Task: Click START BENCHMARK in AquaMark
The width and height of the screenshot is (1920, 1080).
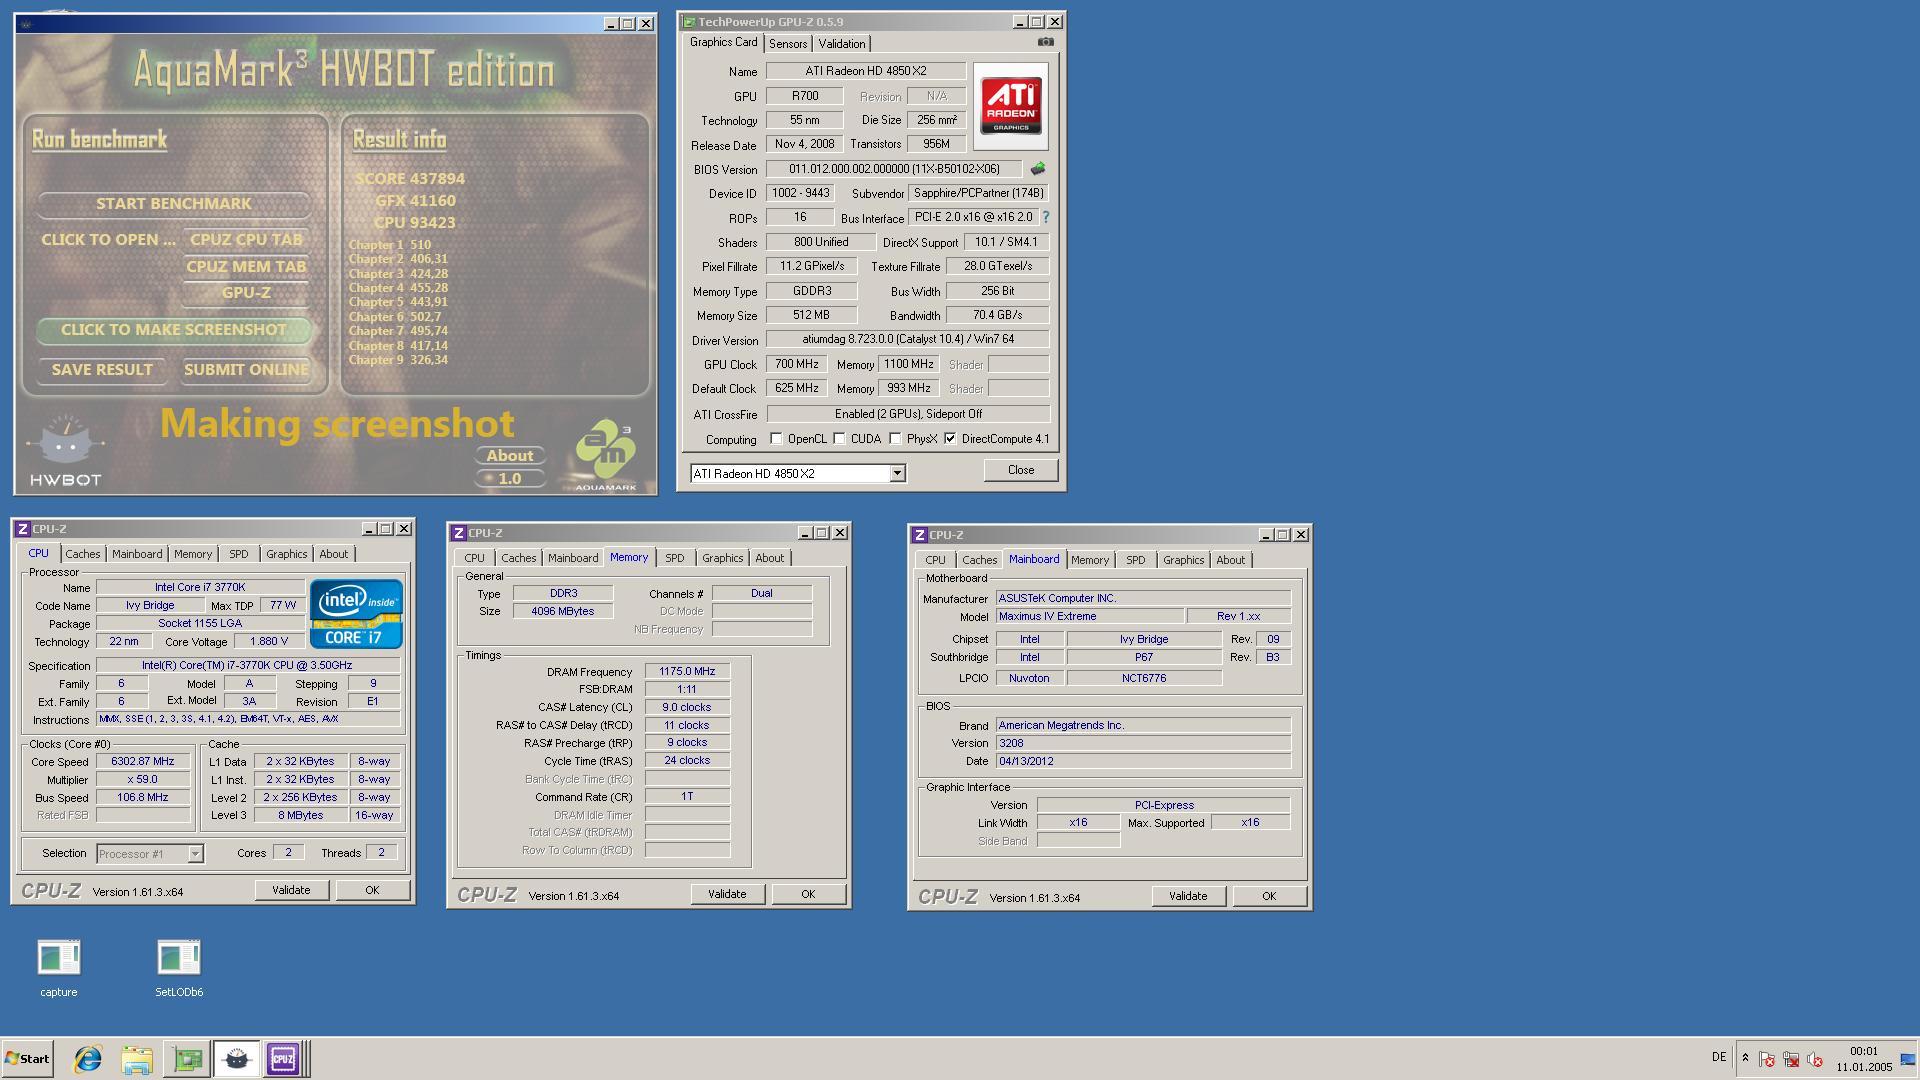Action: click(x=174, y=204)
